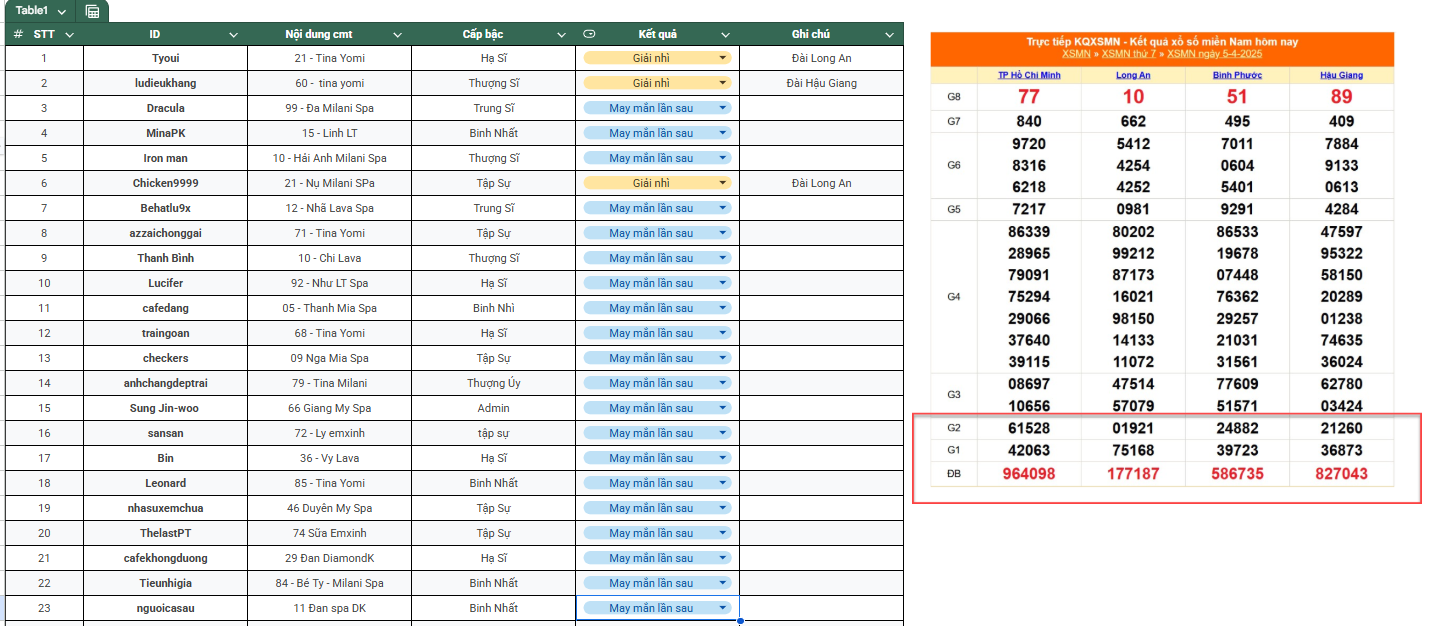
Task: Click the TP Hồ Chí Minh column link
Action: [1029, 75]
